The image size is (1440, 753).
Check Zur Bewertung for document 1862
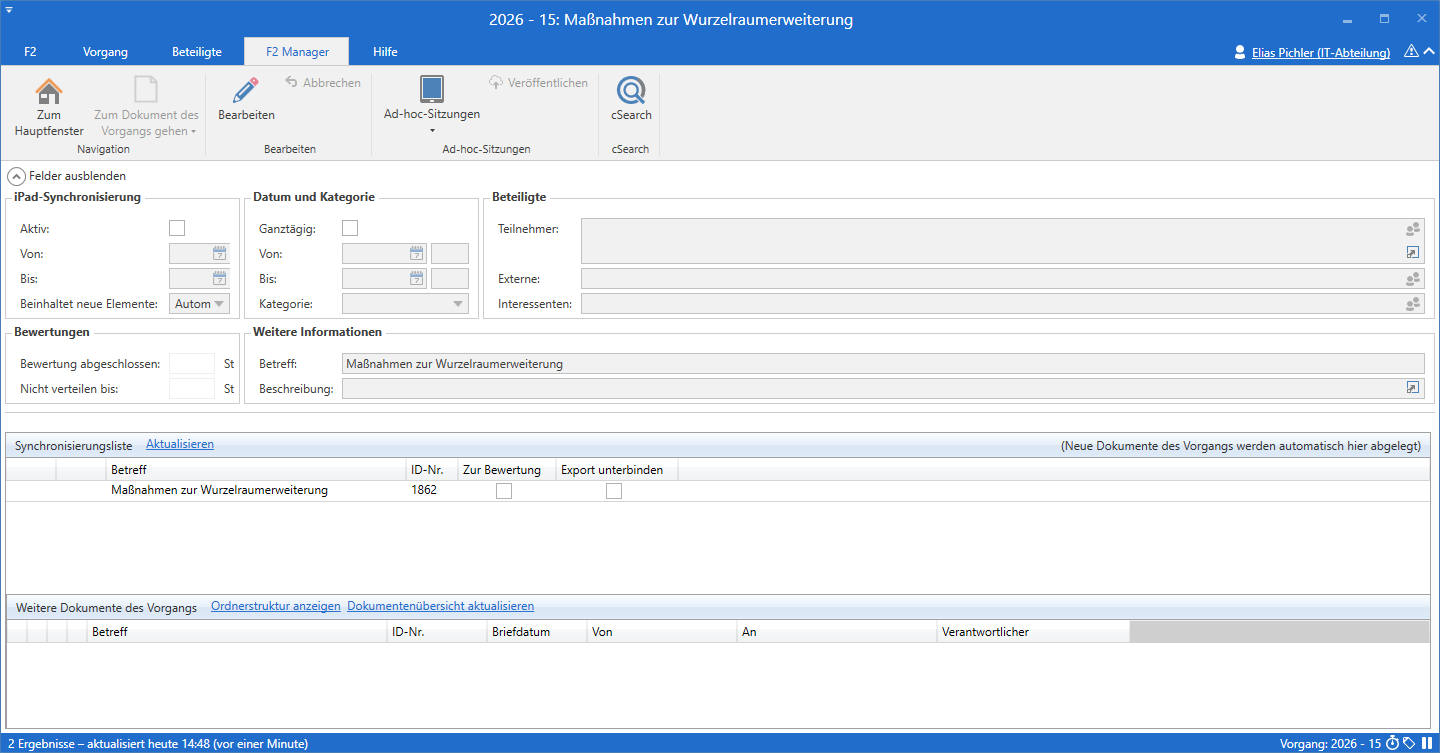(x=504, y=491)
